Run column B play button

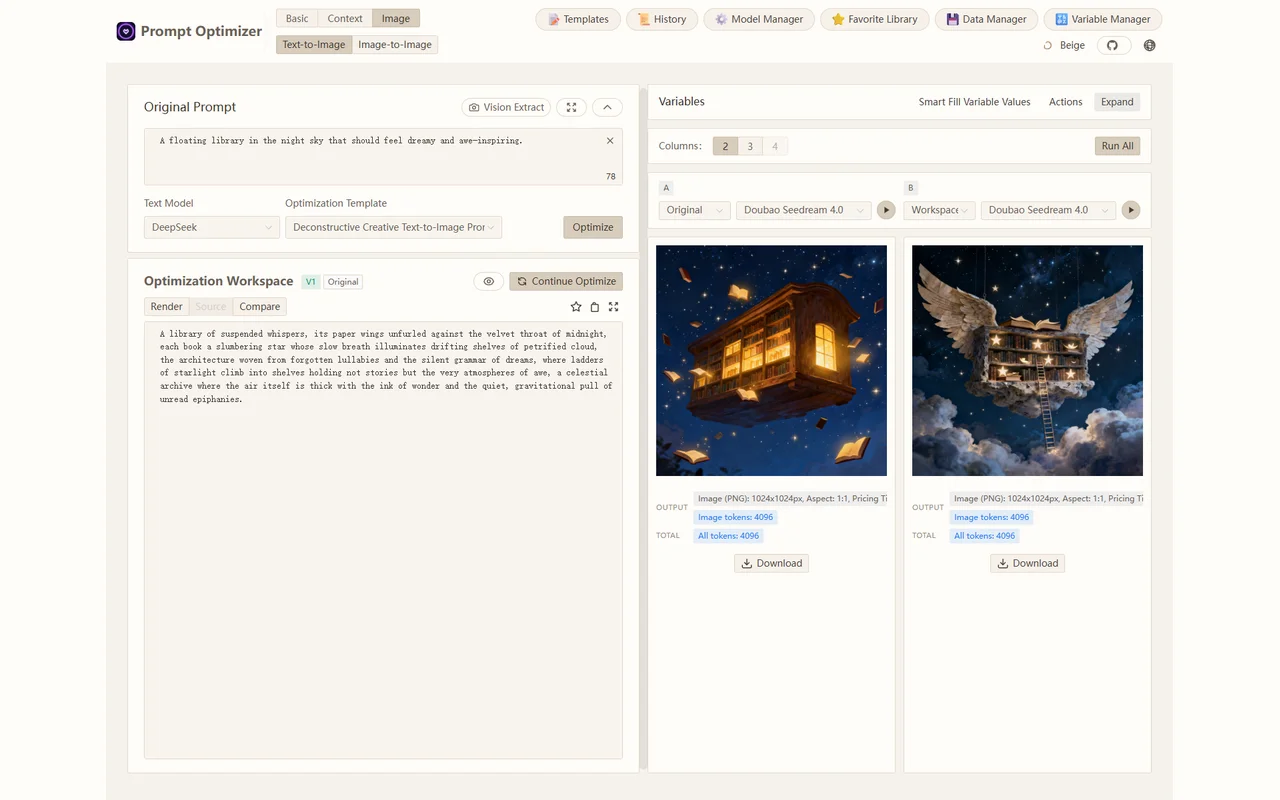point(1130,210)
